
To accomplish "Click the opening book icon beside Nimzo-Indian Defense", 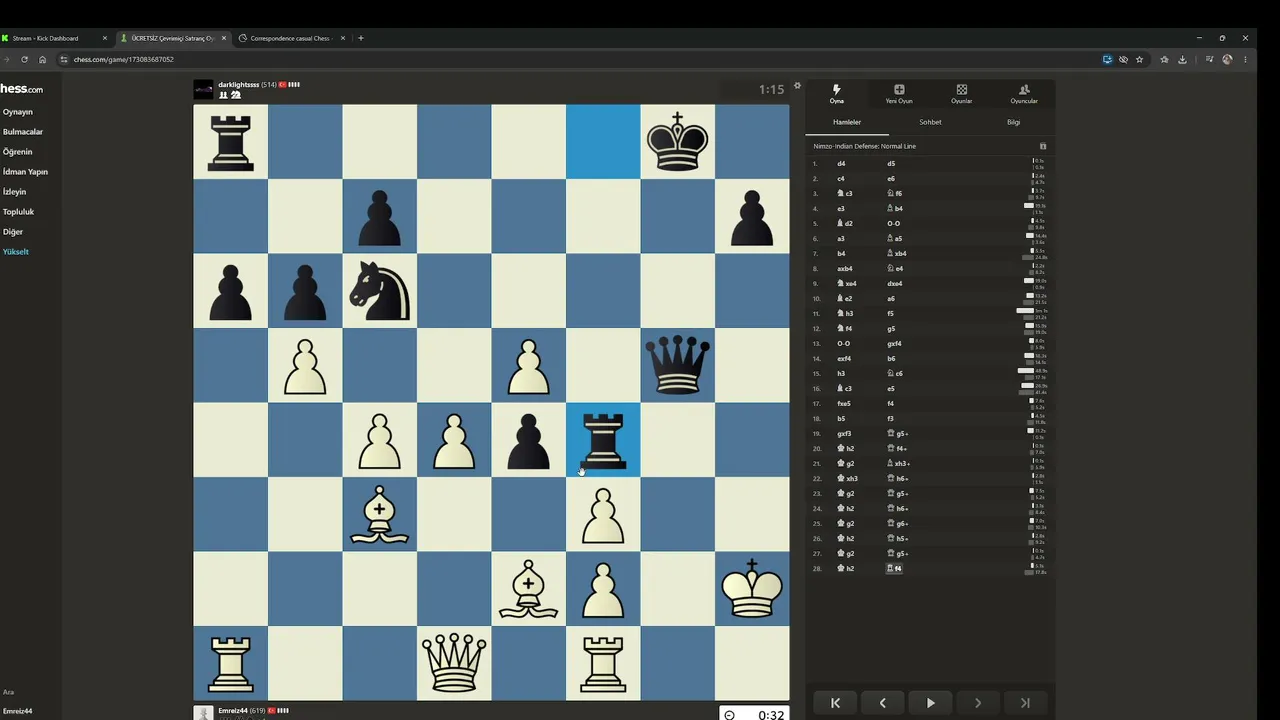I will (x=1043, y=146).
